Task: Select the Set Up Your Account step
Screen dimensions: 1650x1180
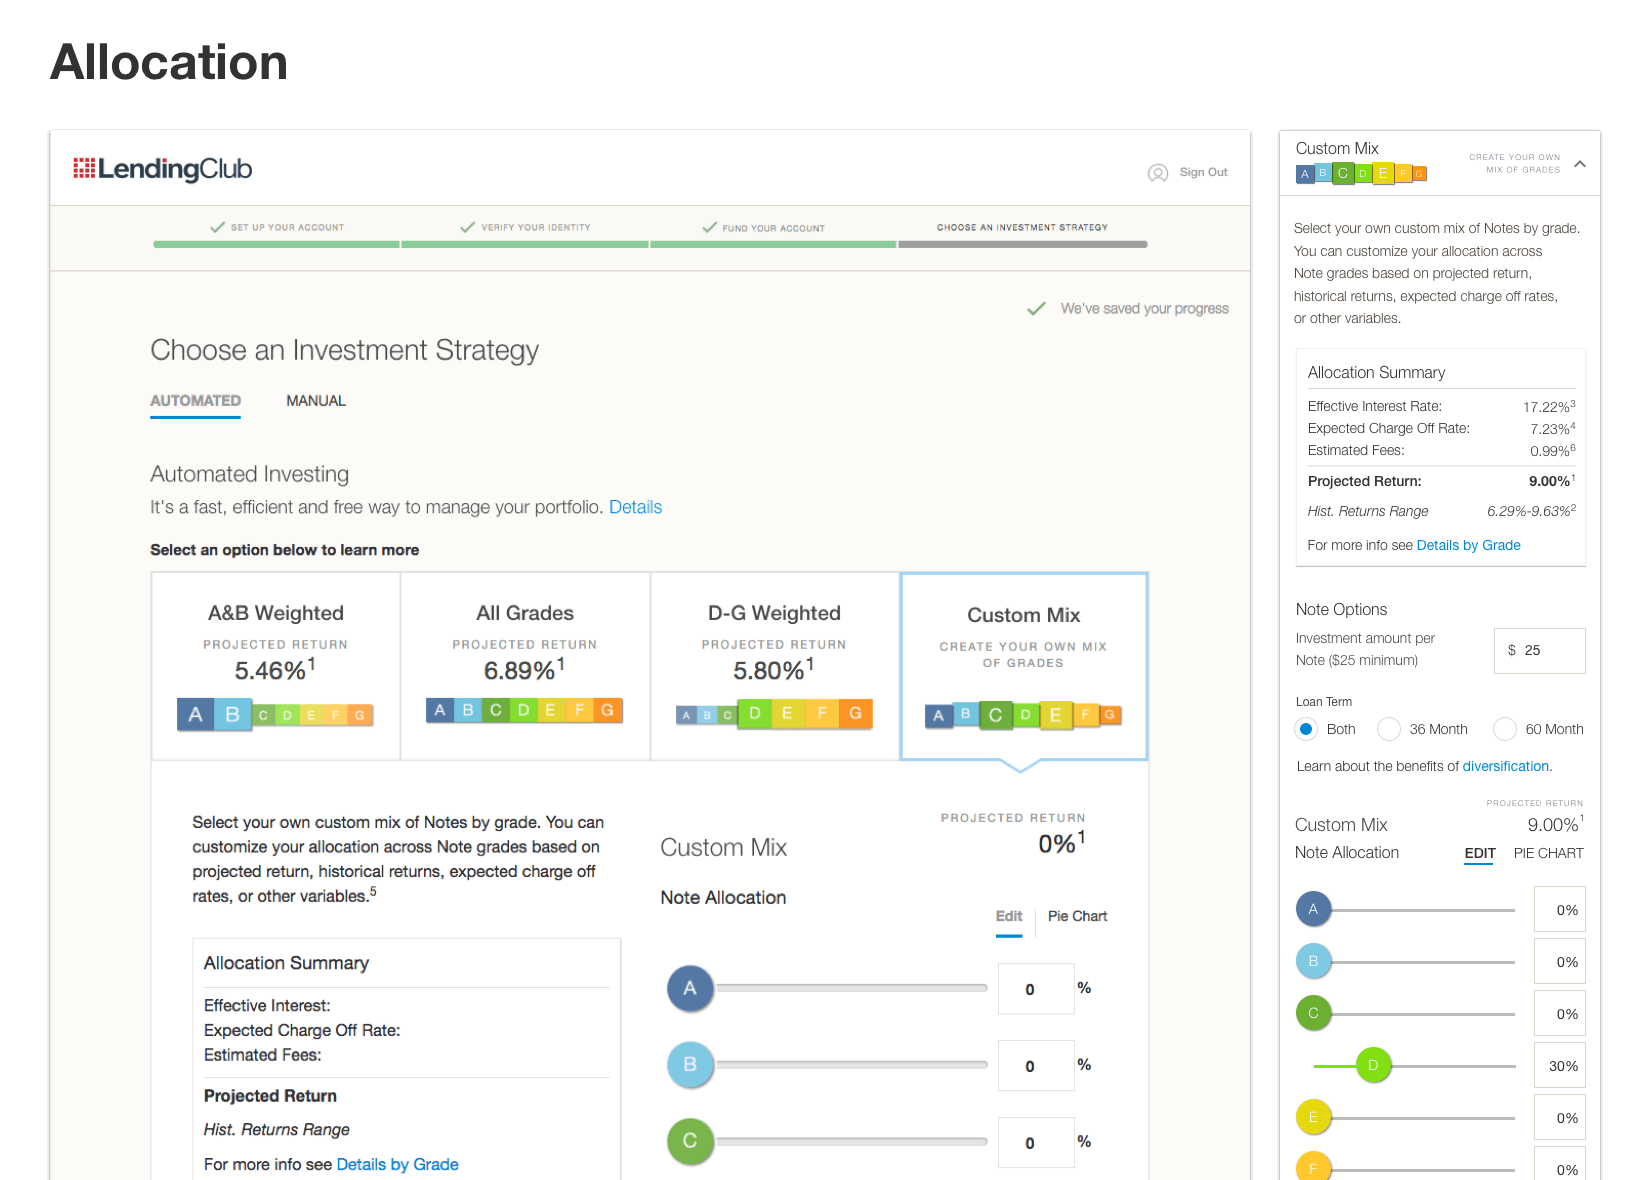Action: point(277,228)
